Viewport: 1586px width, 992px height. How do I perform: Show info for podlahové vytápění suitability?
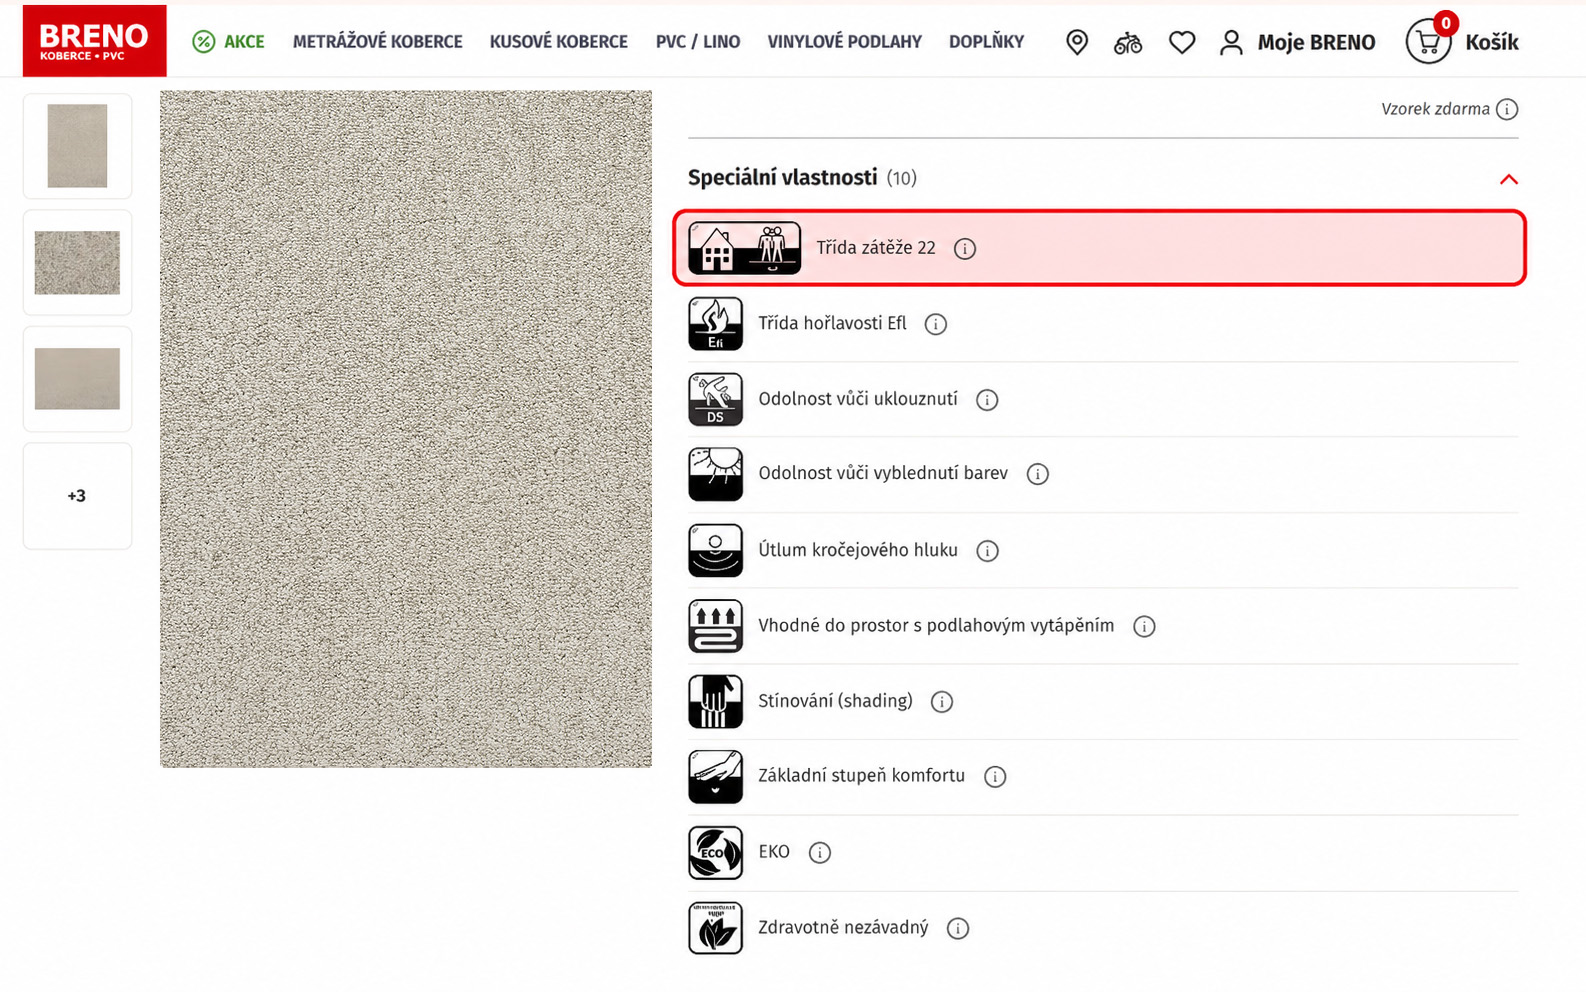(x=1144, y=626)
